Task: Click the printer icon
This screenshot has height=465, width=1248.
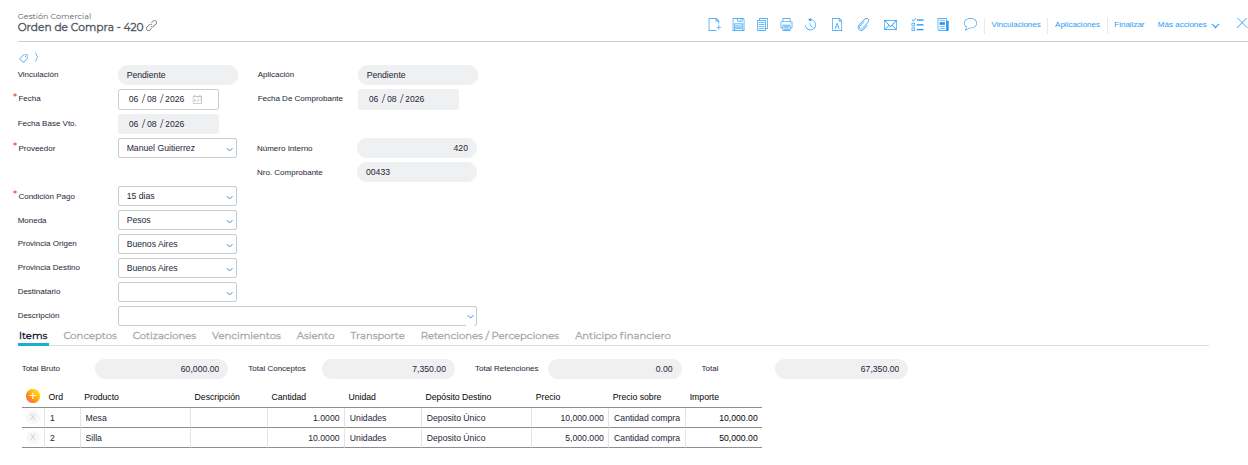Action: coord(786,25)
